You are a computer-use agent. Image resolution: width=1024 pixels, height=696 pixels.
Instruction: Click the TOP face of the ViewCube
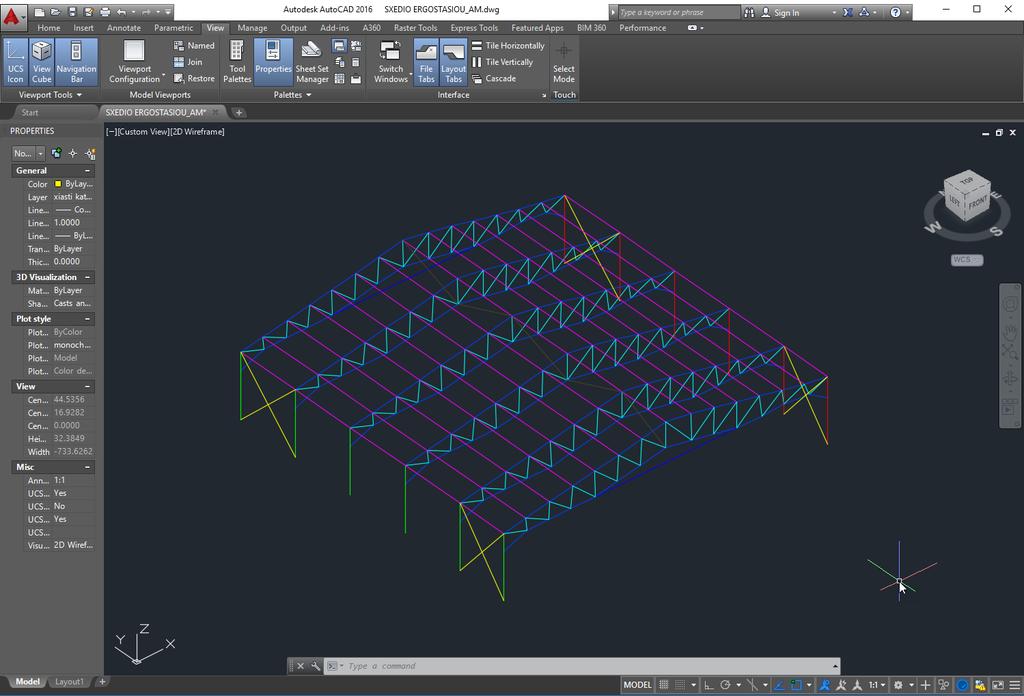pyautogui.click(x=966, y=180)
